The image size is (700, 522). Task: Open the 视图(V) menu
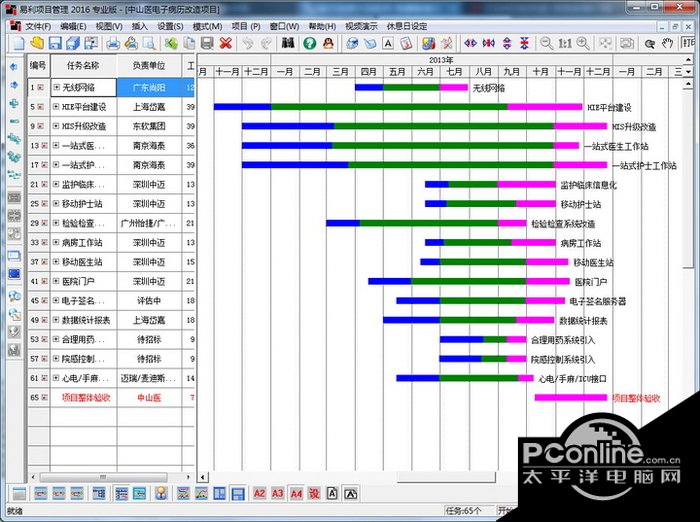pyautogui.click(x=109, y=26)
